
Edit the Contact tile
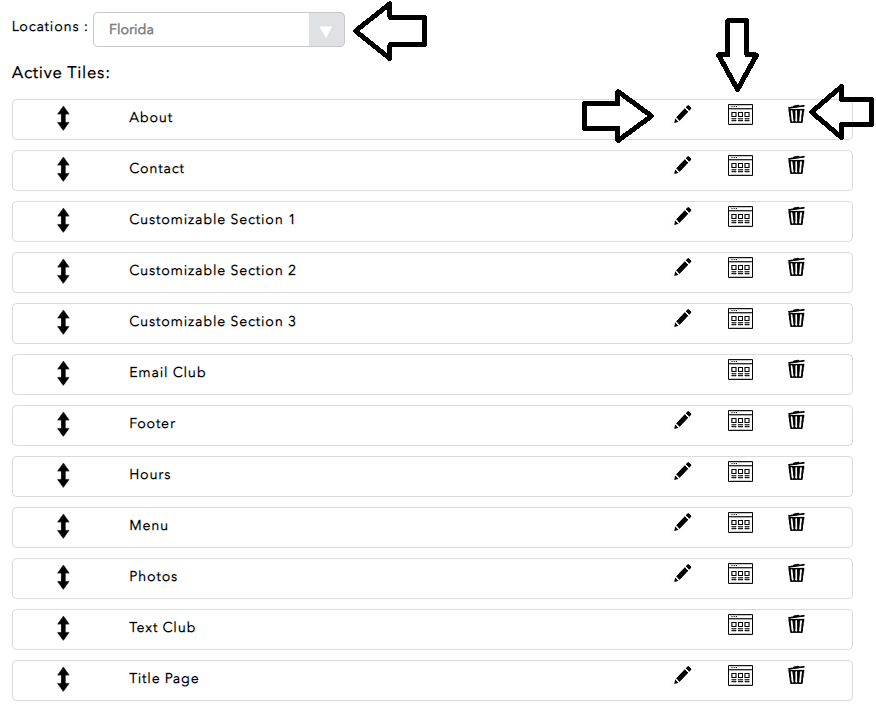(x=683, y=166)
